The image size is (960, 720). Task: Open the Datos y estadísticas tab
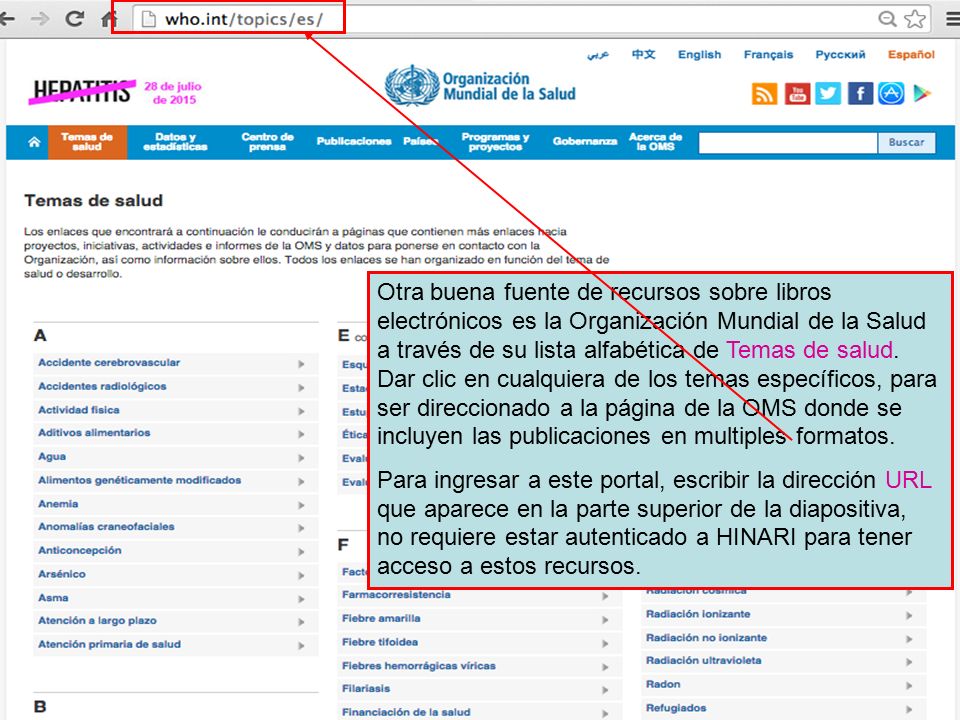175,142
